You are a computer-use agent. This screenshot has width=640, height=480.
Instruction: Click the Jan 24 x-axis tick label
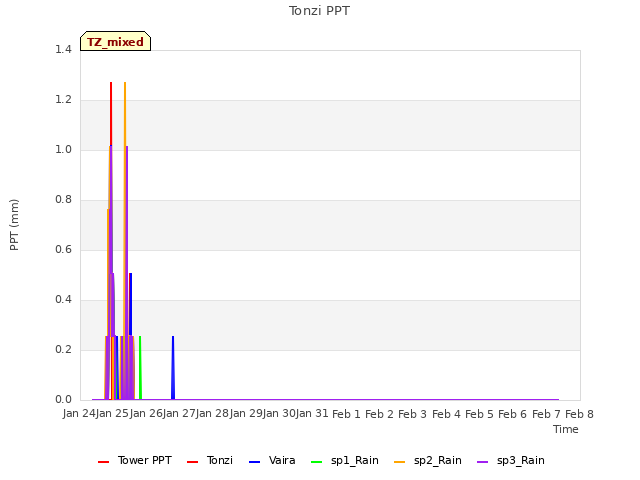tap(79, 414)
